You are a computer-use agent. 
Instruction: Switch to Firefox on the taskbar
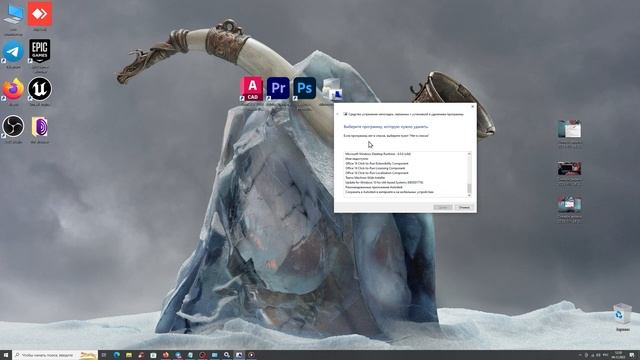tap(165, 355)
